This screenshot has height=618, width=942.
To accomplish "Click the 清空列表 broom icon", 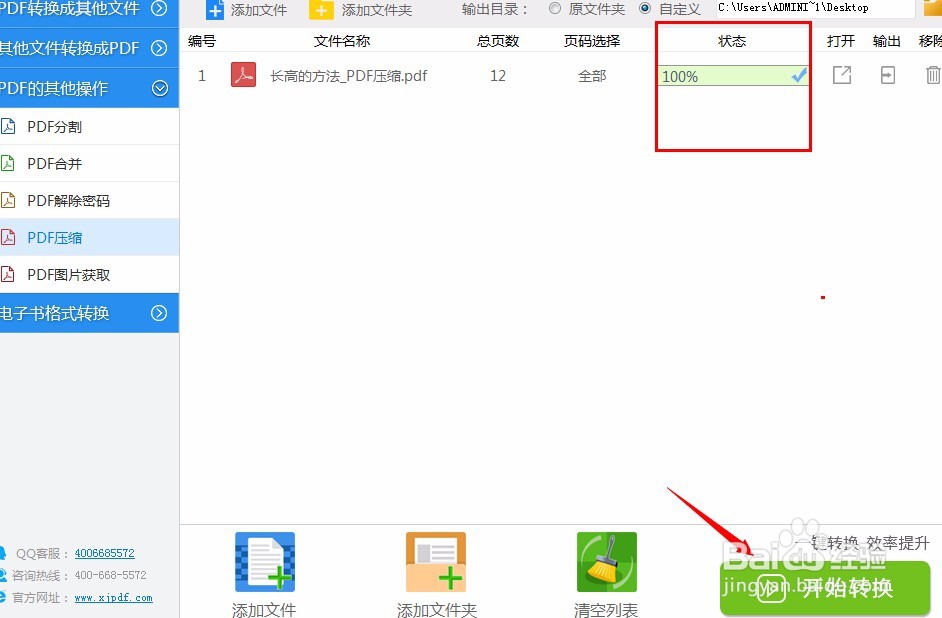I will click(606, 562).
